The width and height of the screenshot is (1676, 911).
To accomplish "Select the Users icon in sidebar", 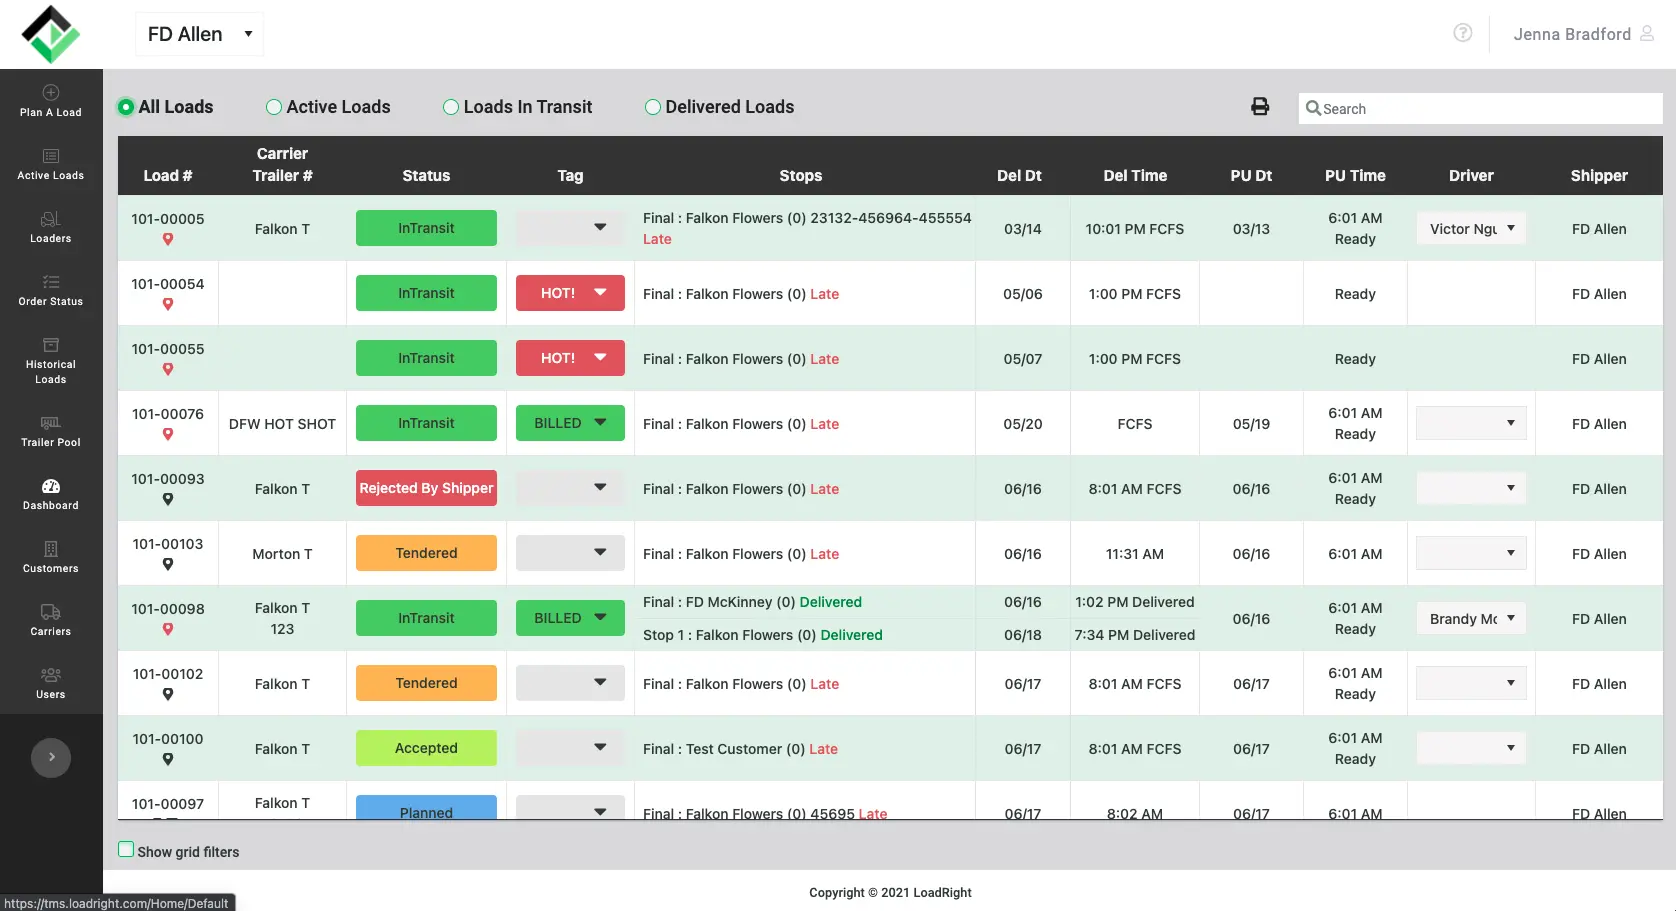I will click(x=50, y=681).
